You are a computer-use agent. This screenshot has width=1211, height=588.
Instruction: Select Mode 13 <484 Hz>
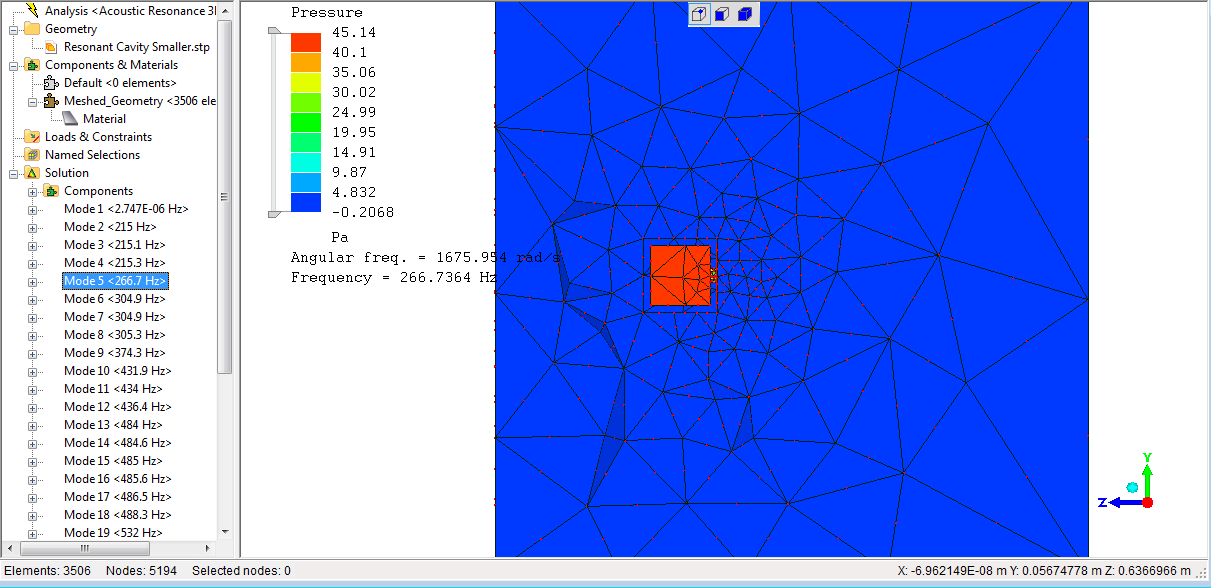[x=114, y=425]
